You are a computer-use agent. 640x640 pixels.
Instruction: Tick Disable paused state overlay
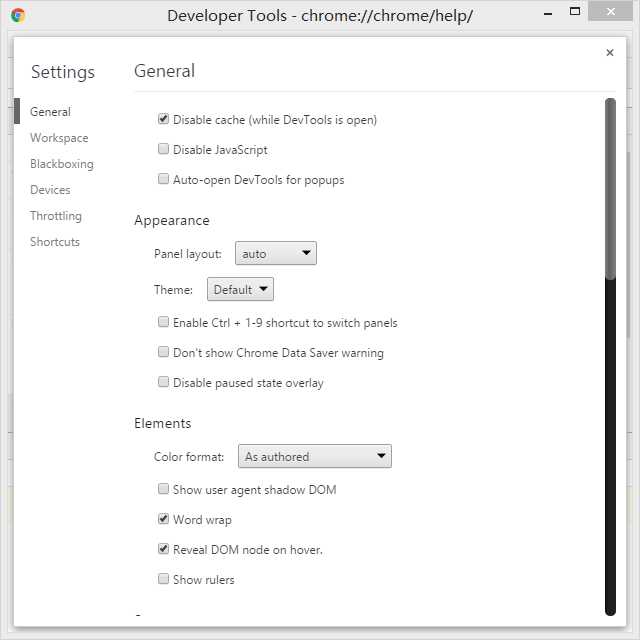[x=163, y=382]
